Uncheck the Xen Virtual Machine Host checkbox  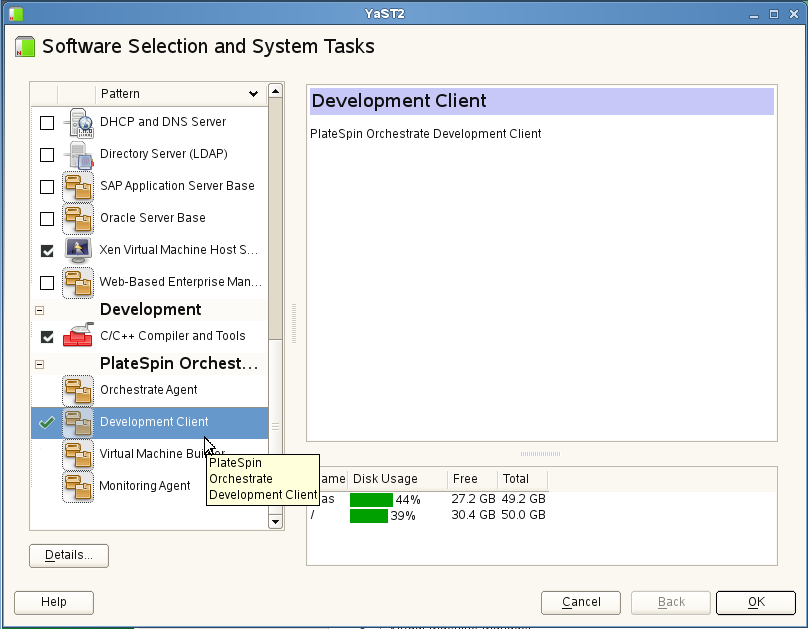click(47, 251)
